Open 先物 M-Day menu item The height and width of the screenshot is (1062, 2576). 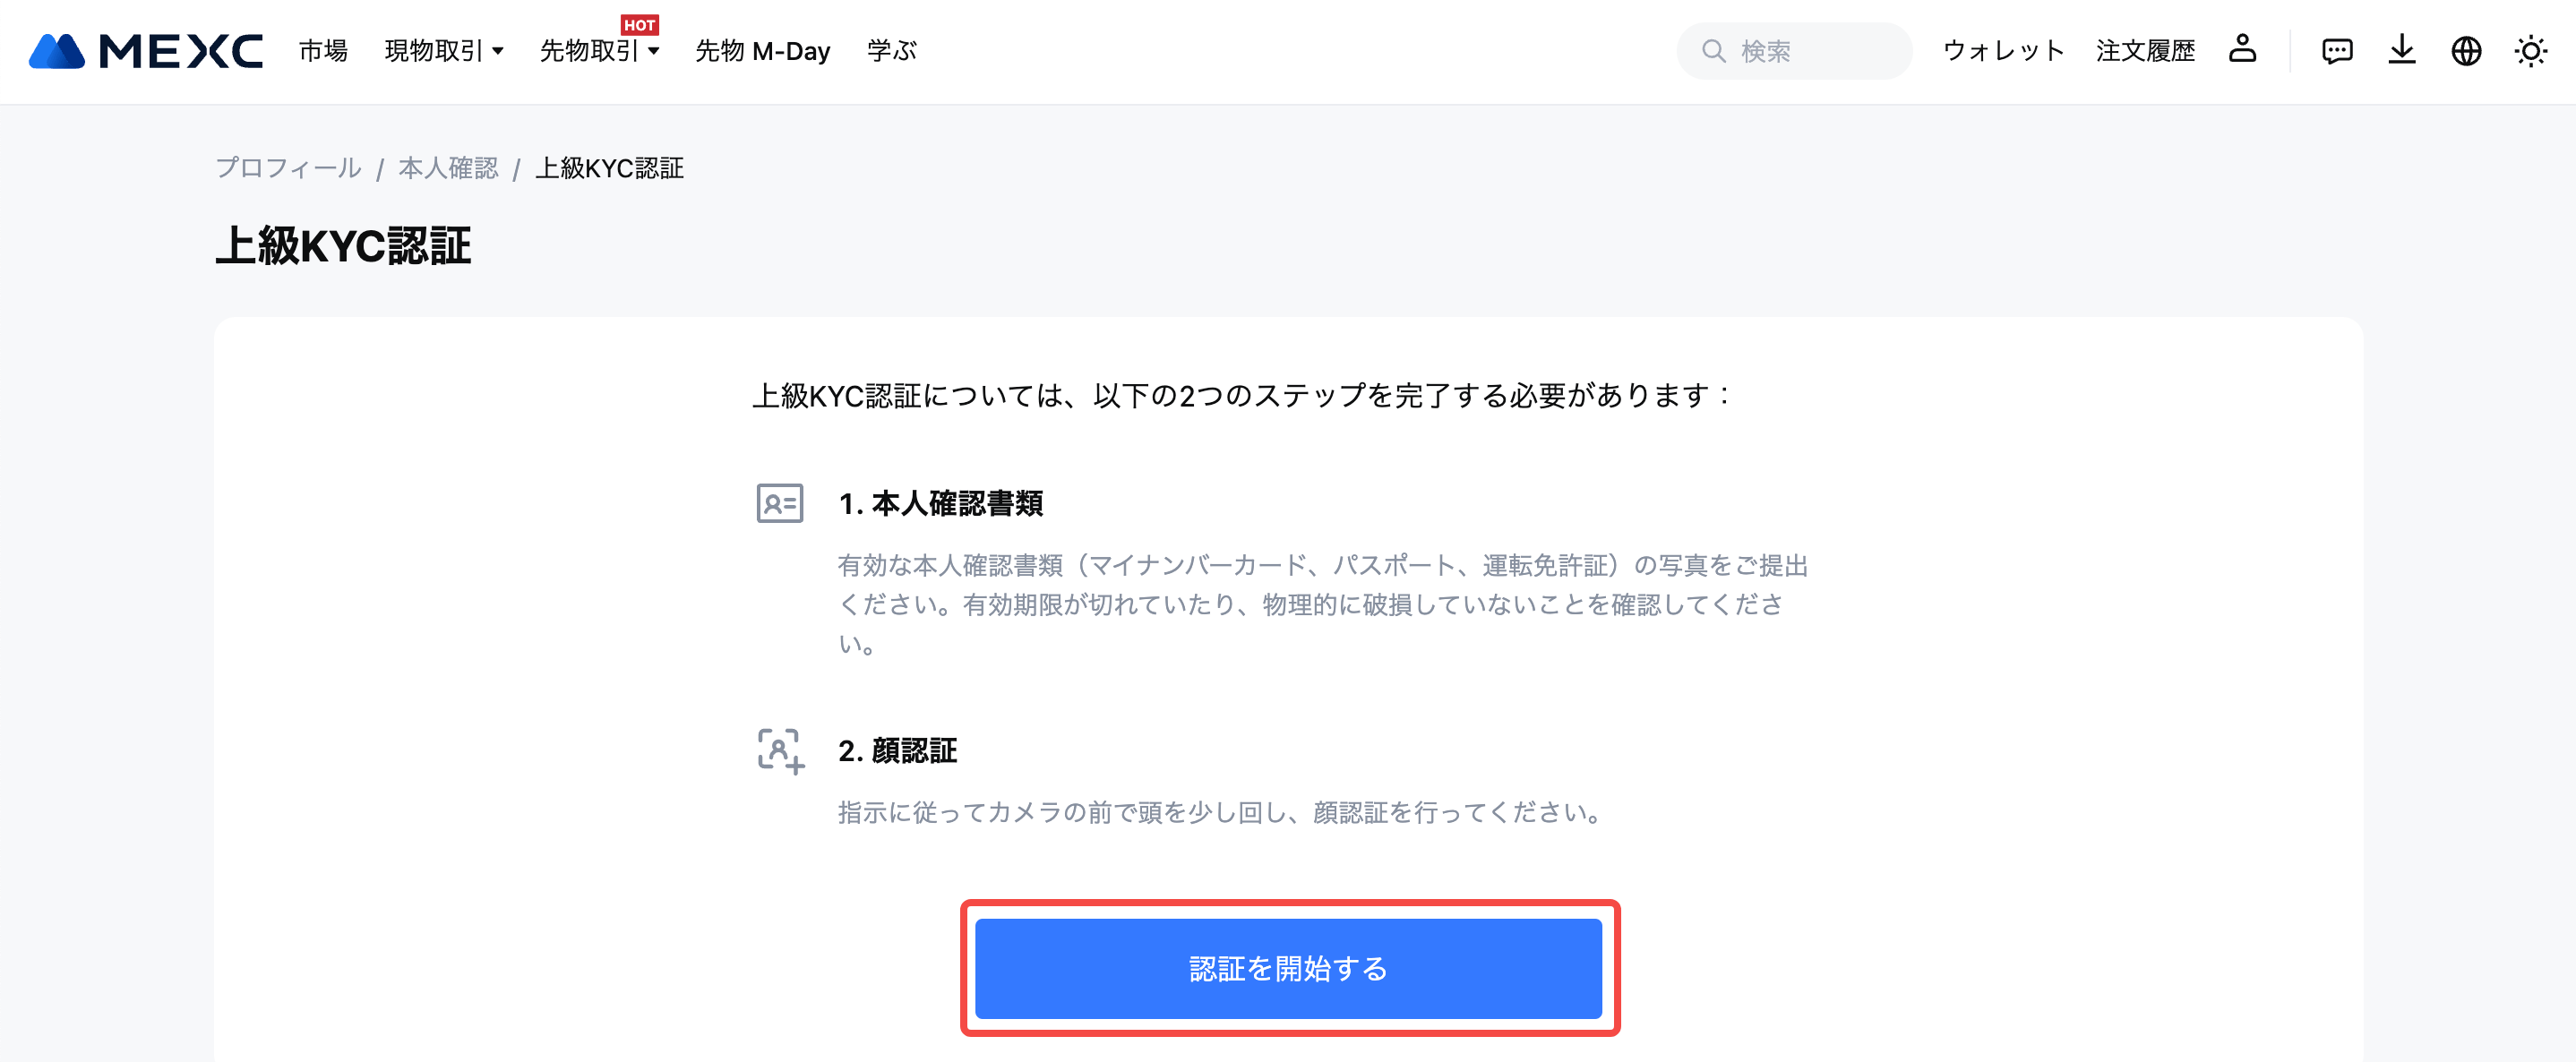pyautogui.click(x=763, y=51)
